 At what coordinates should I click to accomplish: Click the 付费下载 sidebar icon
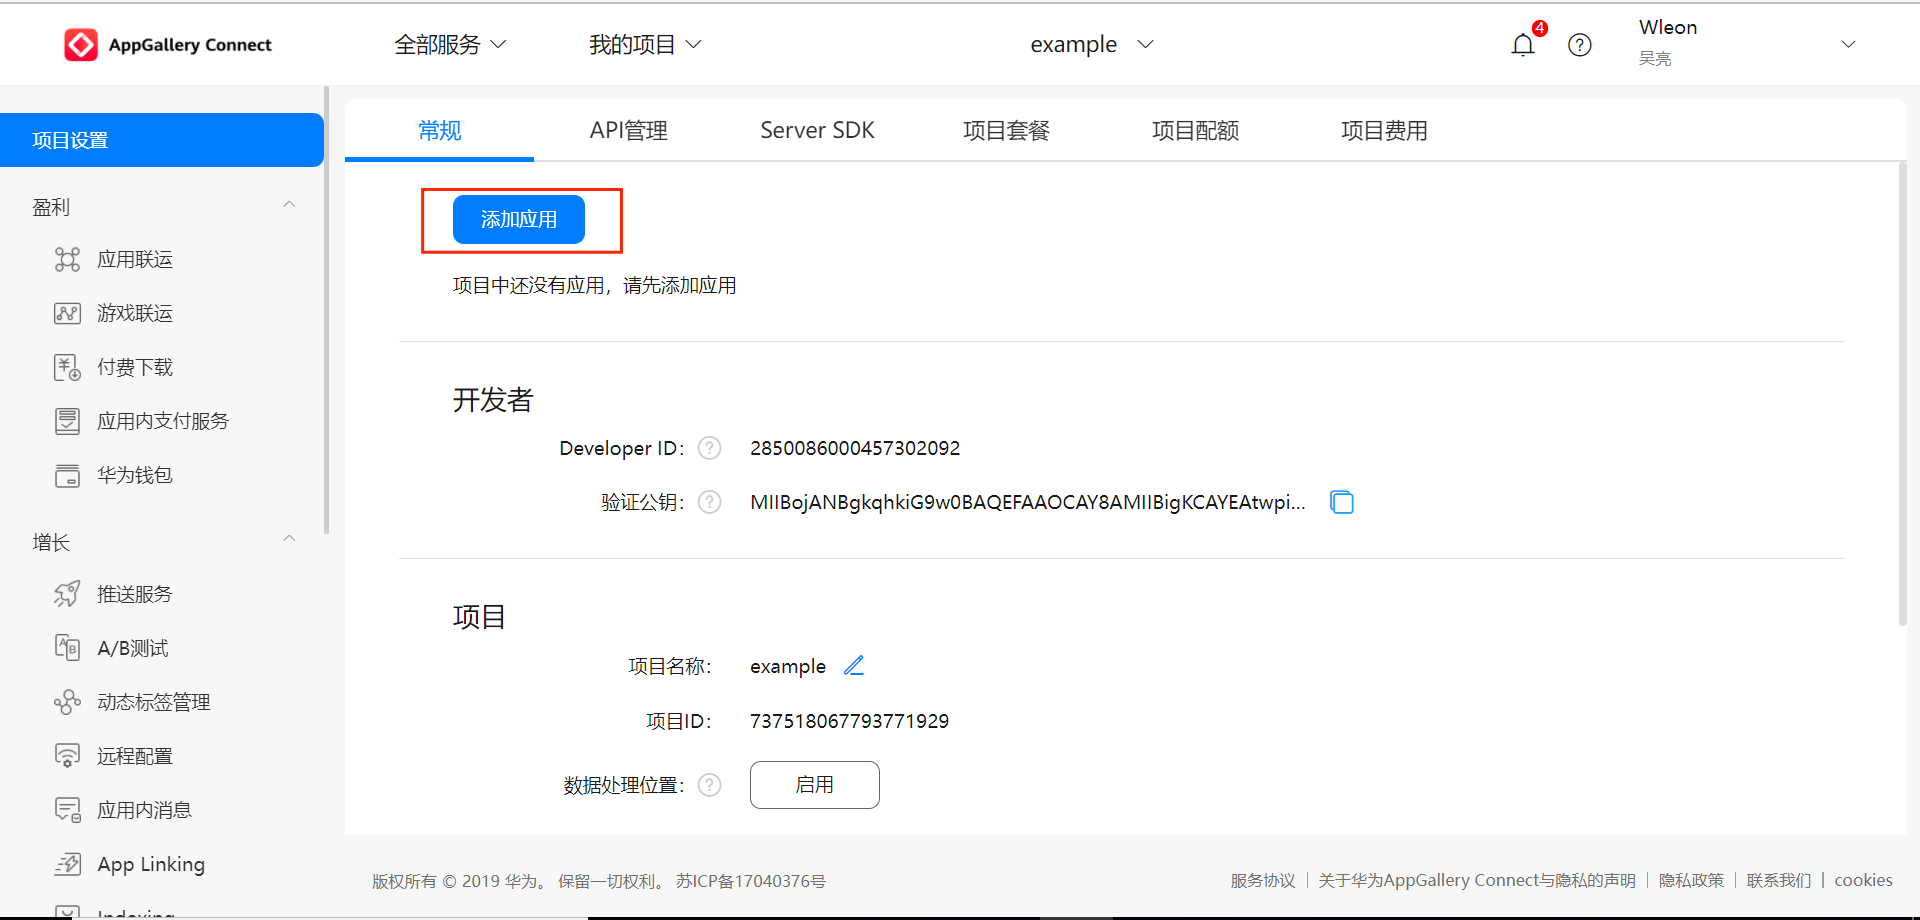[x=67, y=368]
